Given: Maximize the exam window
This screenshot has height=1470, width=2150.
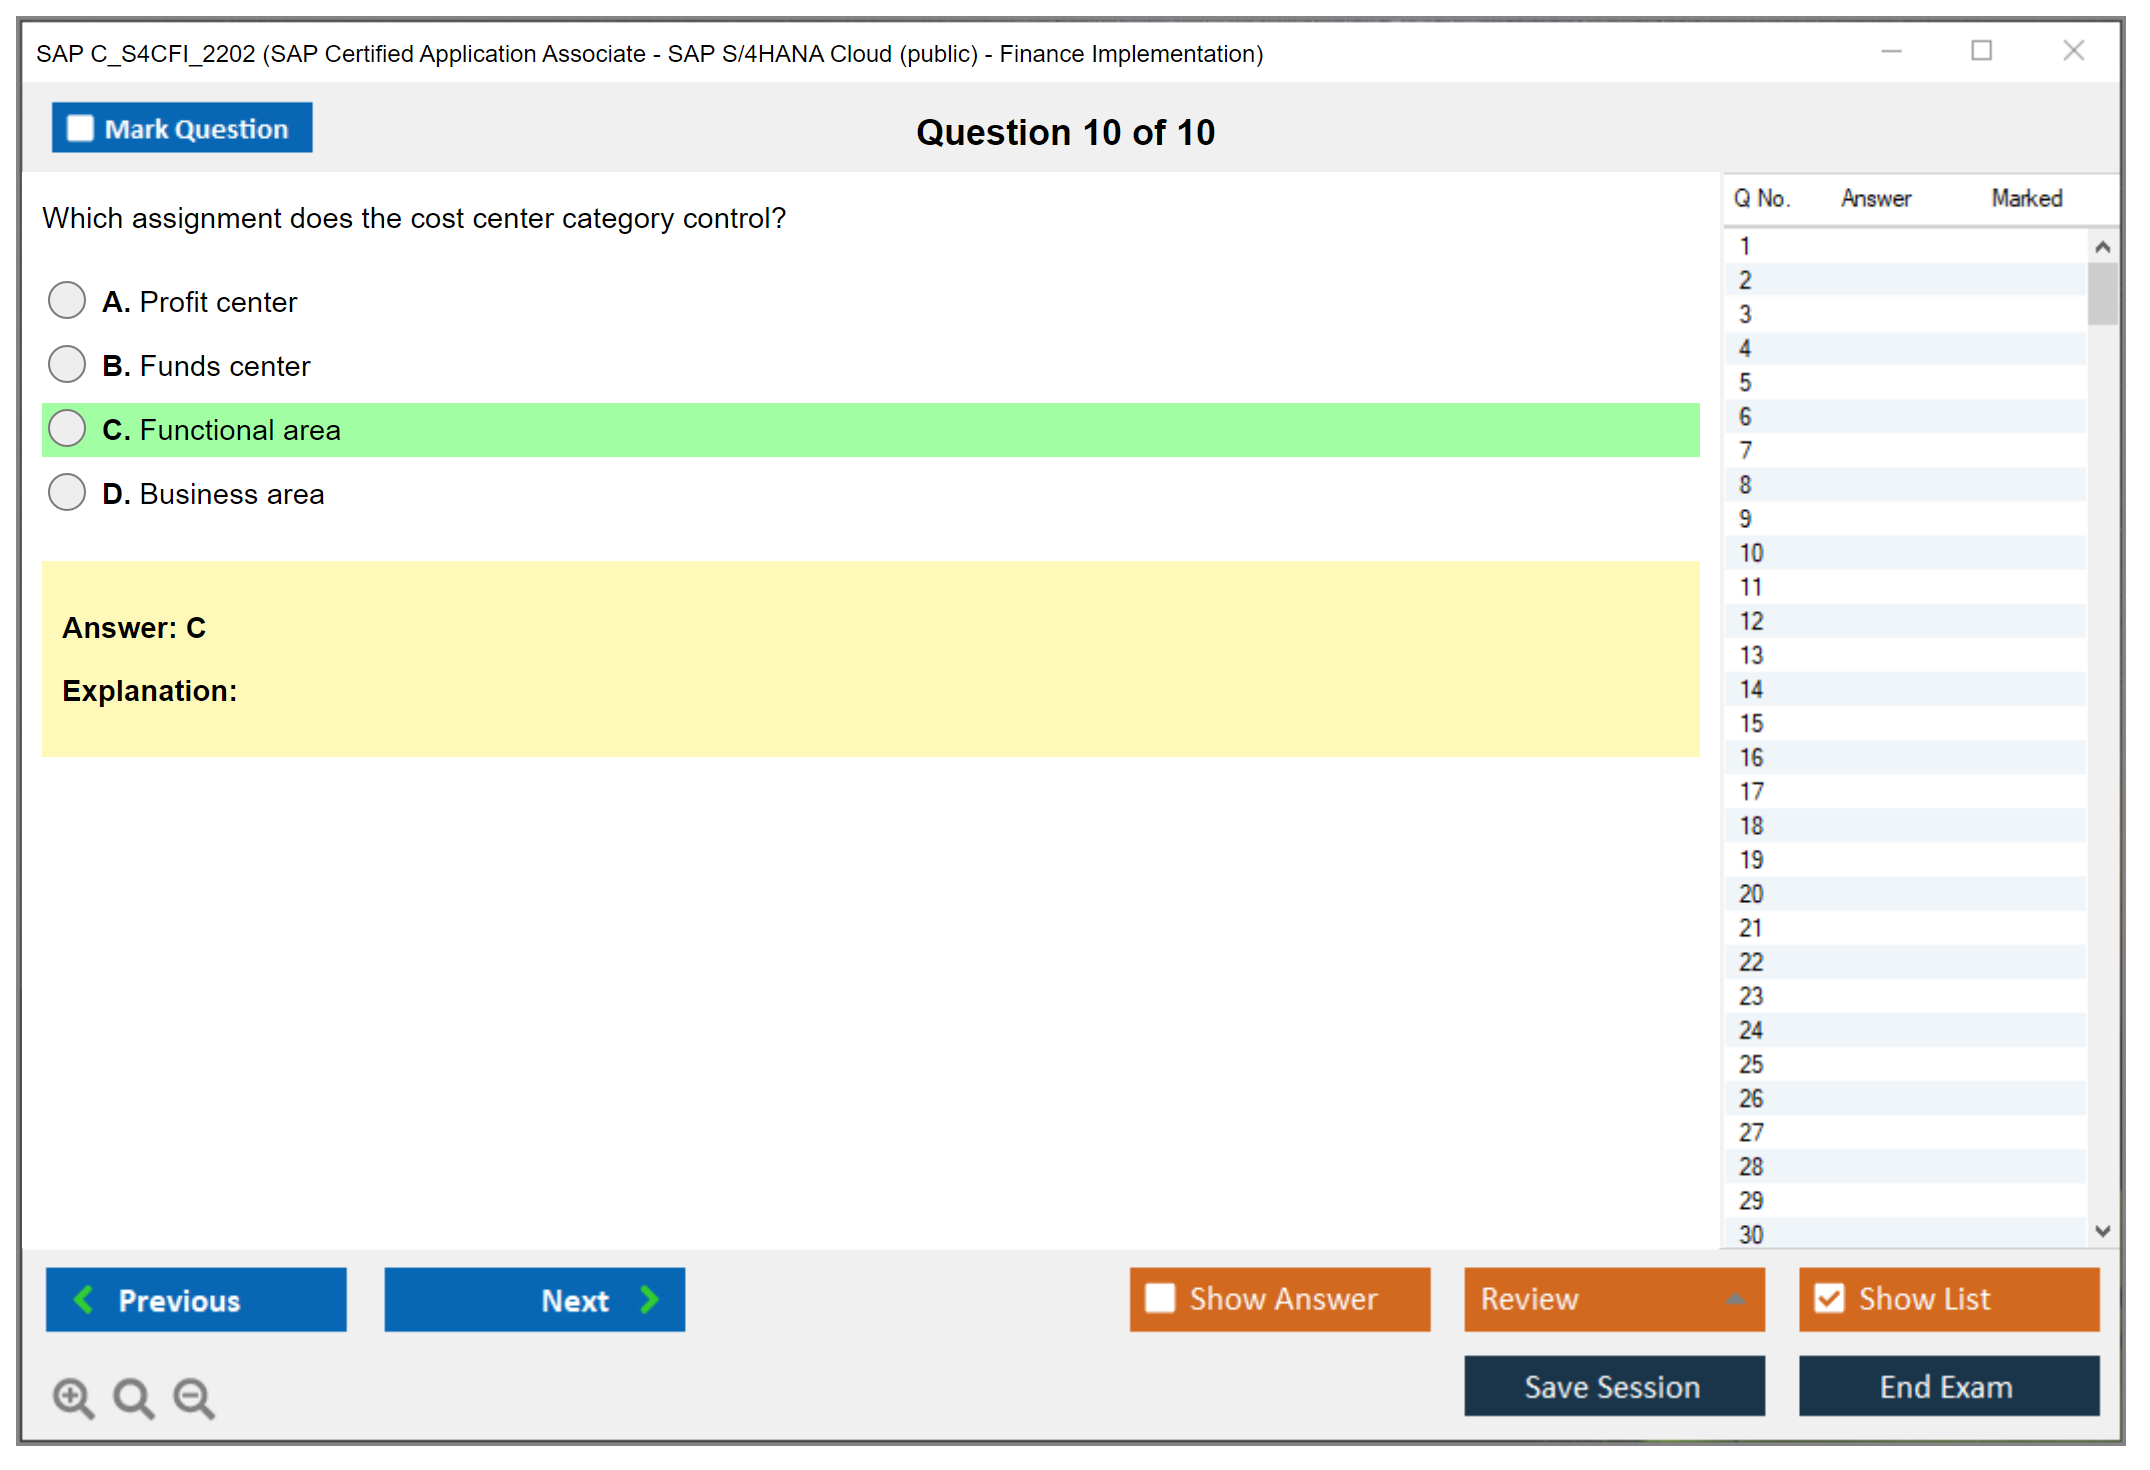Looking at the screenshot, I should coord(1981,51).
